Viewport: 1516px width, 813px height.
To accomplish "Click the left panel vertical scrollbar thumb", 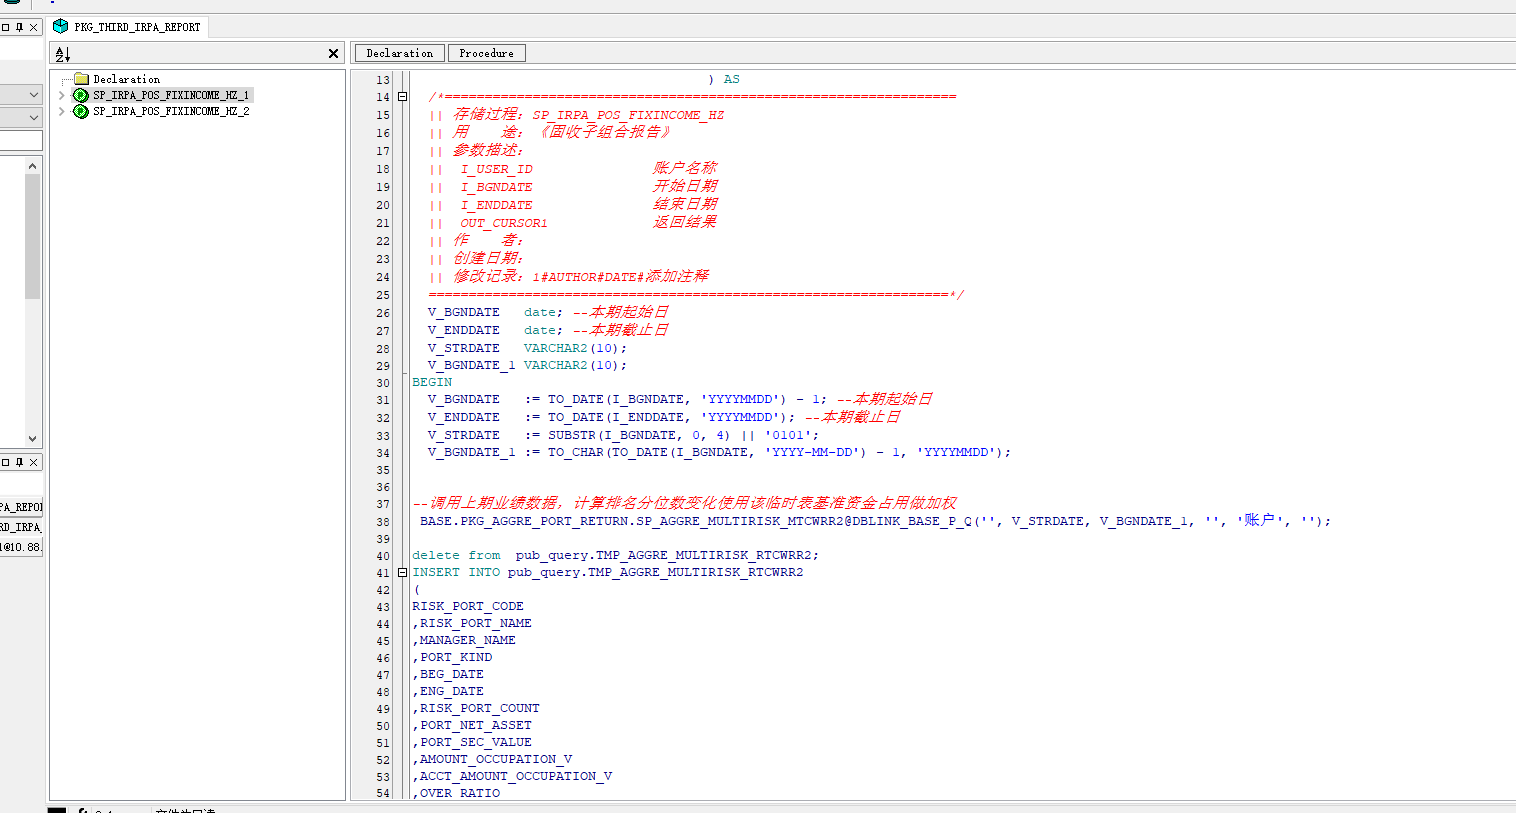I will (32, 237).
